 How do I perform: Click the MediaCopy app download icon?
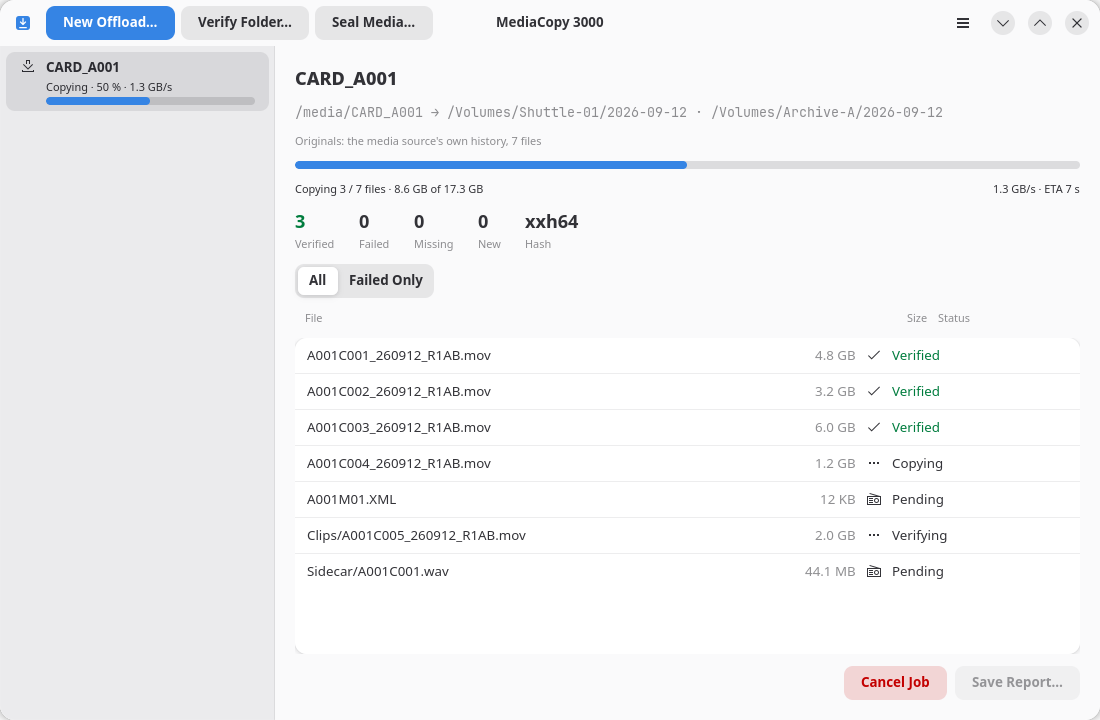23,23
